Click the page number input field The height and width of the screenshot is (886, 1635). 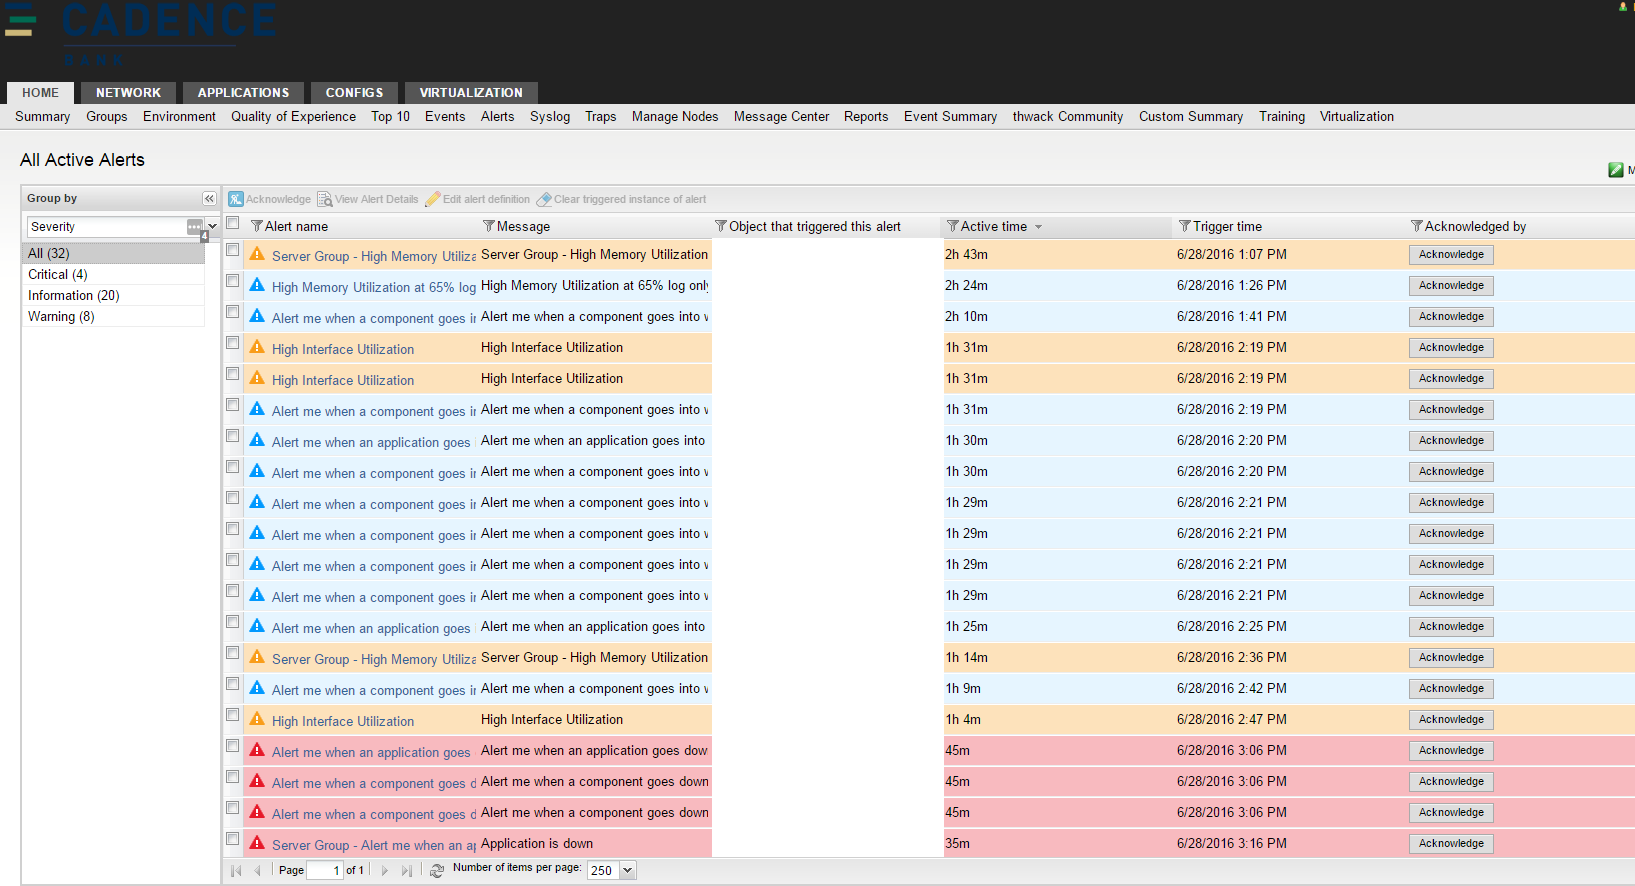tap(324, 871)
